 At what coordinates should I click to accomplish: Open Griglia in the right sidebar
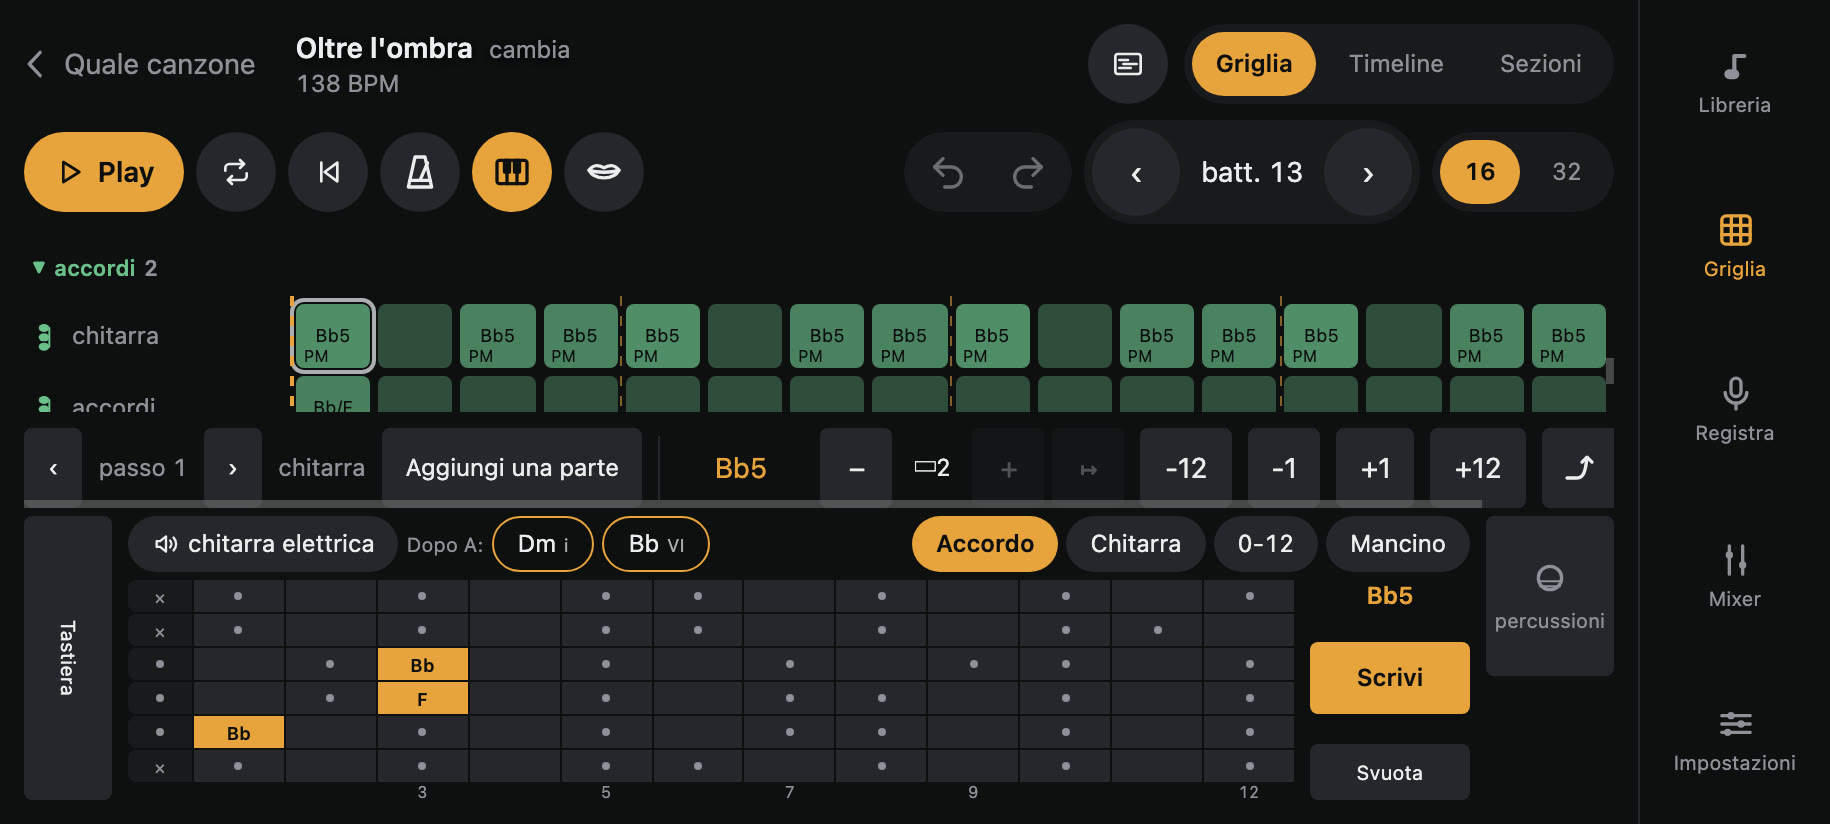point(1734,247)
